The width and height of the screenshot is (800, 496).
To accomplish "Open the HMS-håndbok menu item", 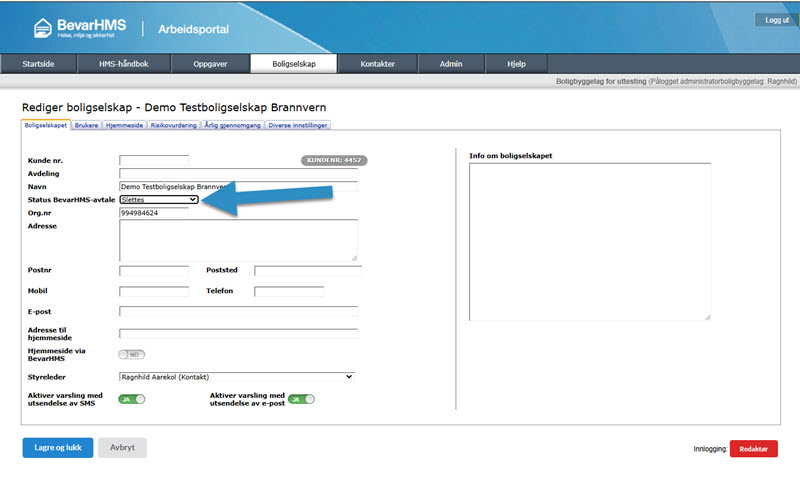I will tap(124, 64).
